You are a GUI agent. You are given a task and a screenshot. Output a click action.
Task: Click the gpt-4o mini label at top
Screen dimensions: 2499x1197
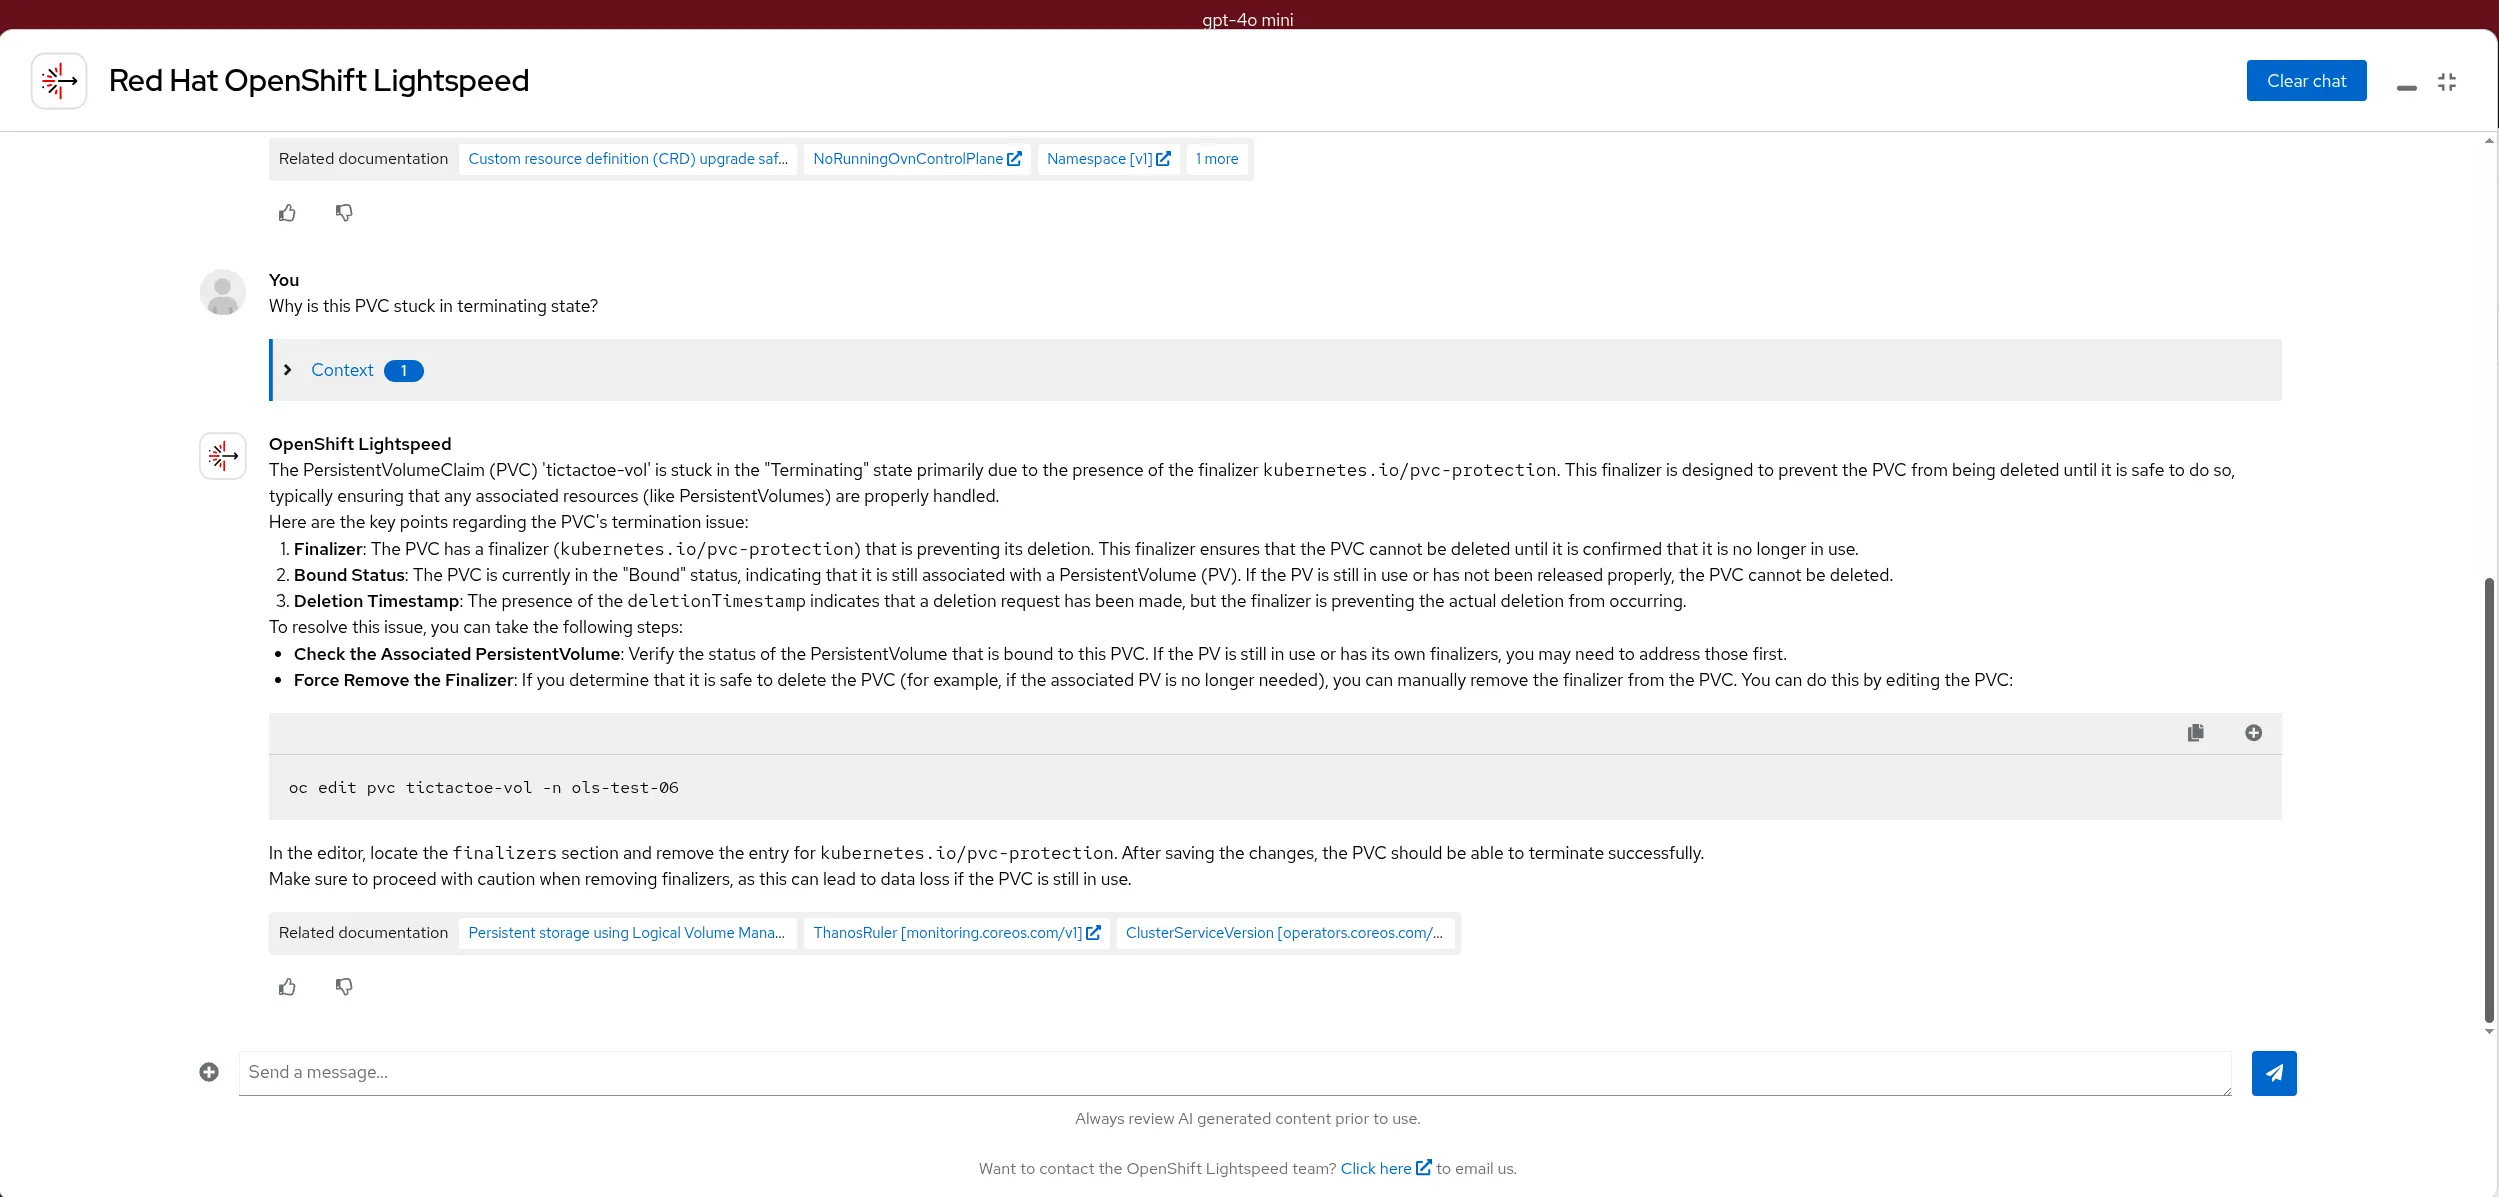click(x=1247, y=19)
